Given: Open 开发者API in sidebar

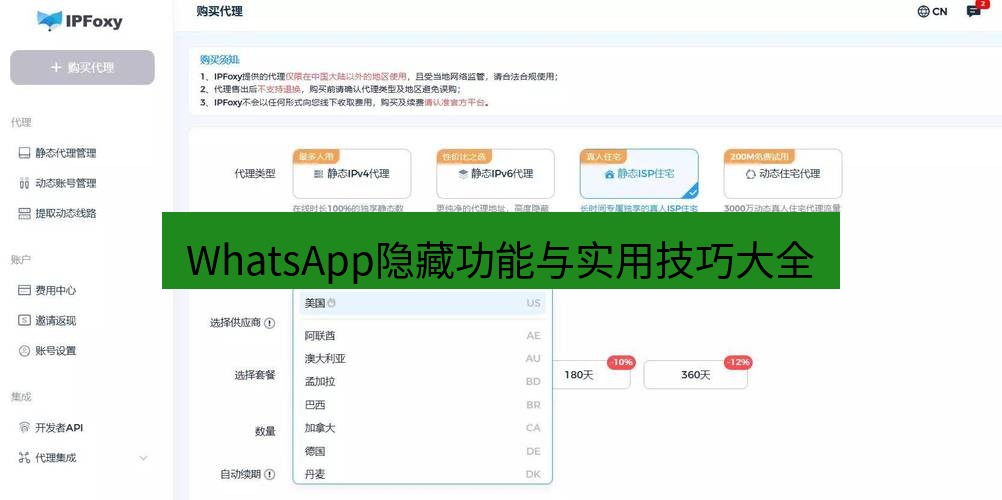Looking at the screenshot, I should click(51, 428).
